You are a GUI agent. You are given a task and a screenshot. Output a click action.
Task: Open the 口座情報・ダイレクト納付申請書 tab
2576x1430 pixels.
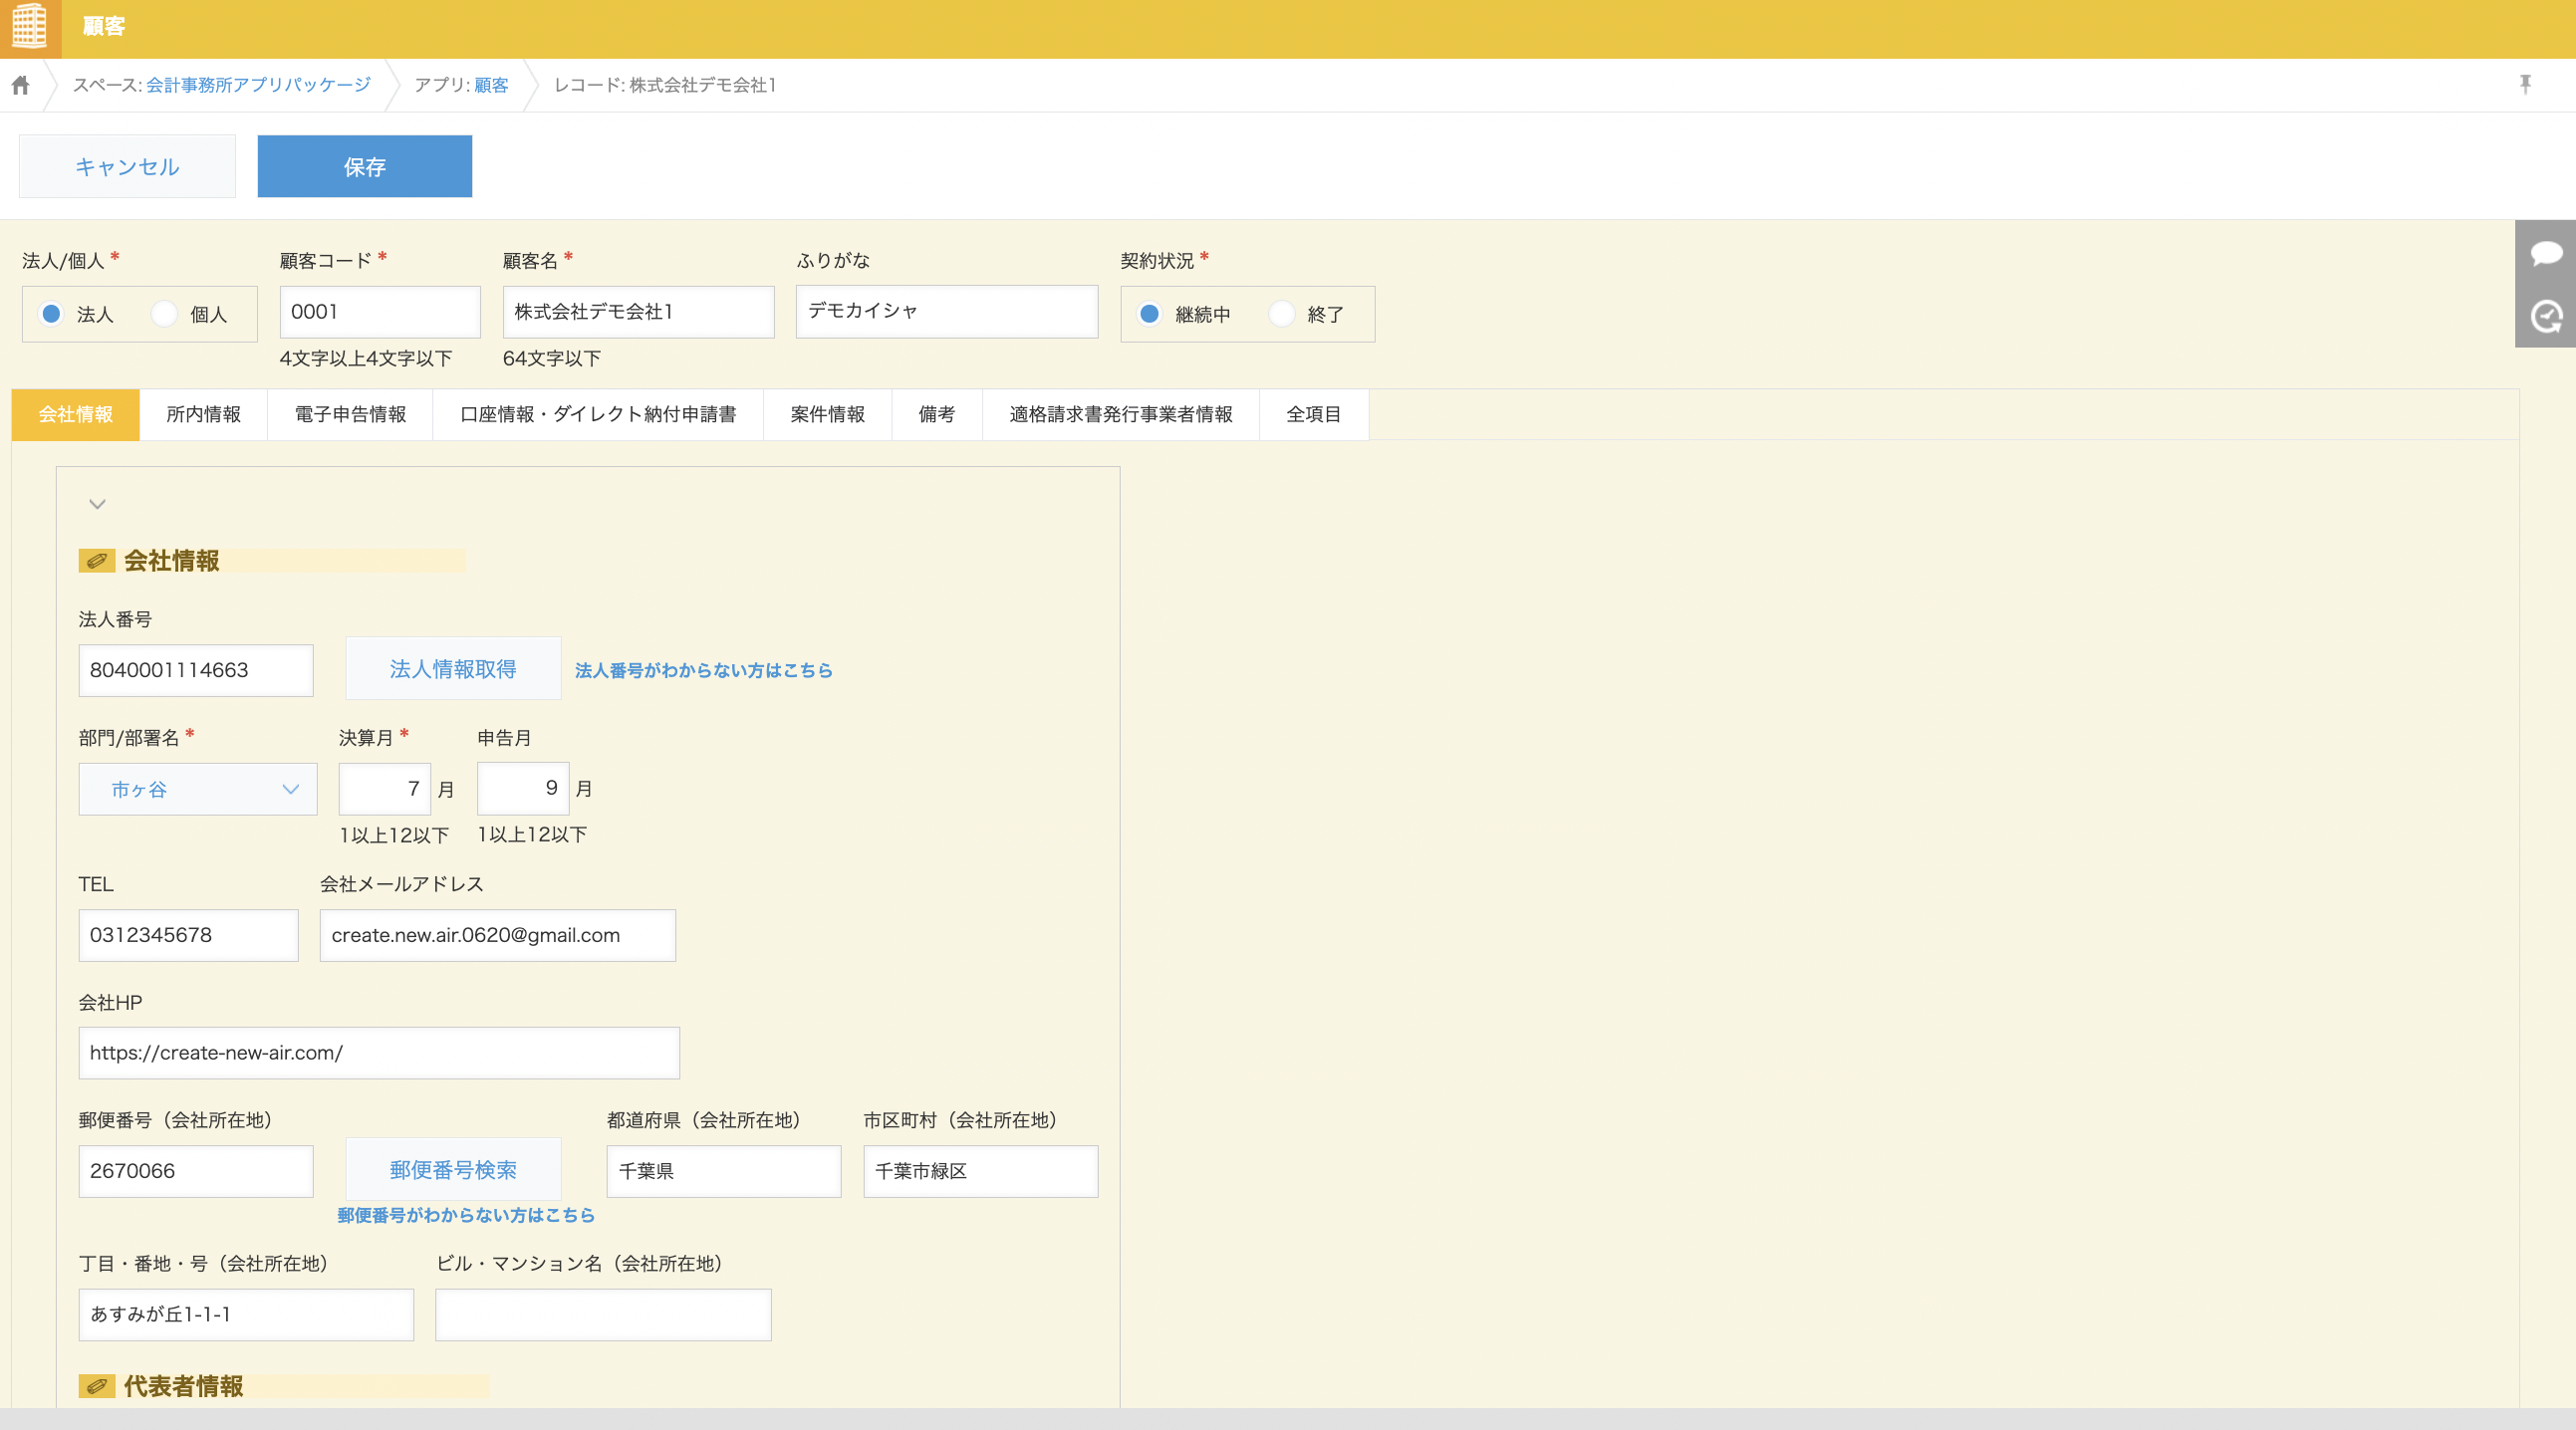(x=598, y=414)
